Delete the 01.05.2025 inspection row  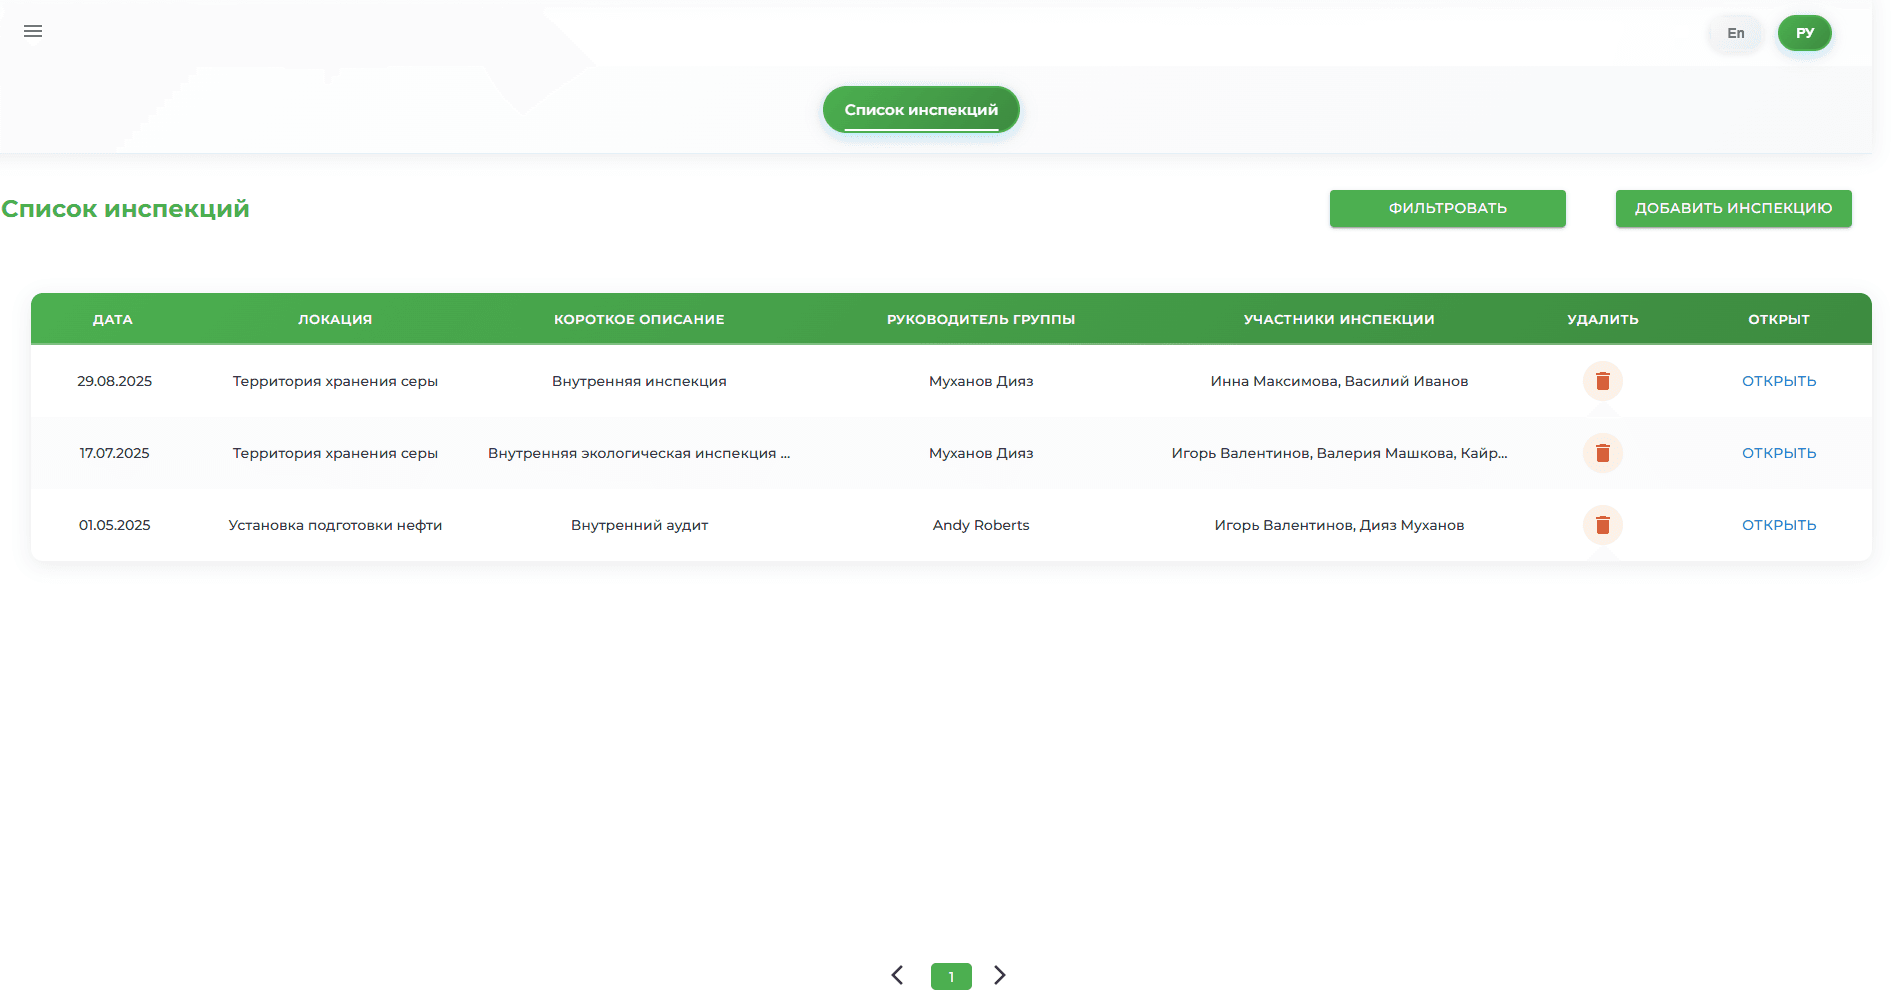[1602, 525]
